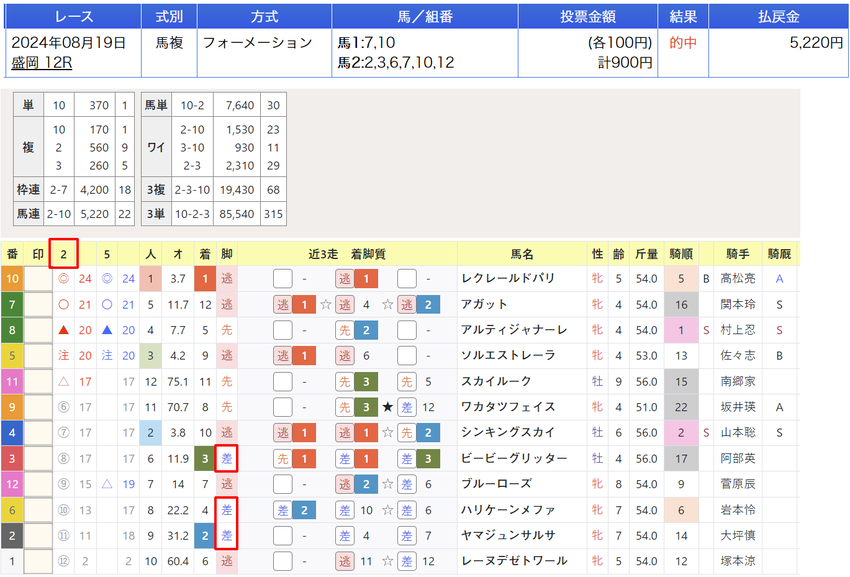
Task: Click the pink number 11 badge
Action: click(12, 381)
